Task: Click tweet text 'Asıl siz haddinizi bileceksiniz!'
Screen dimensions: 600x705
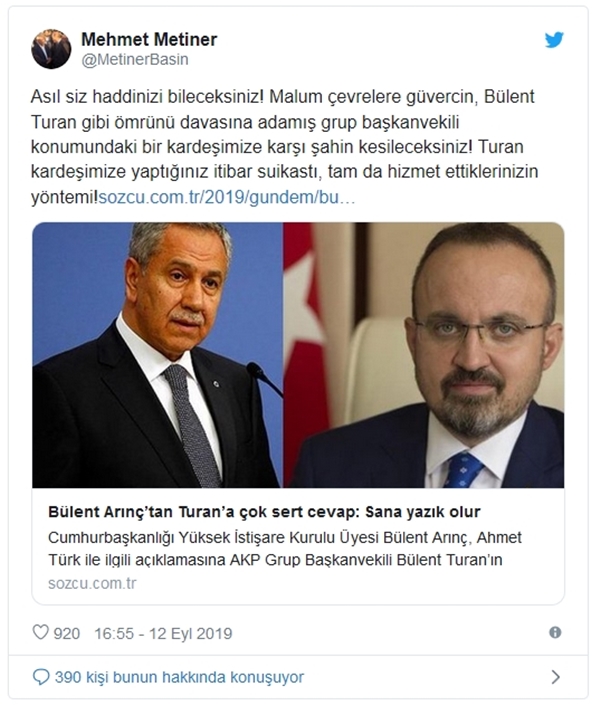Action: click(x=147, y=97)
